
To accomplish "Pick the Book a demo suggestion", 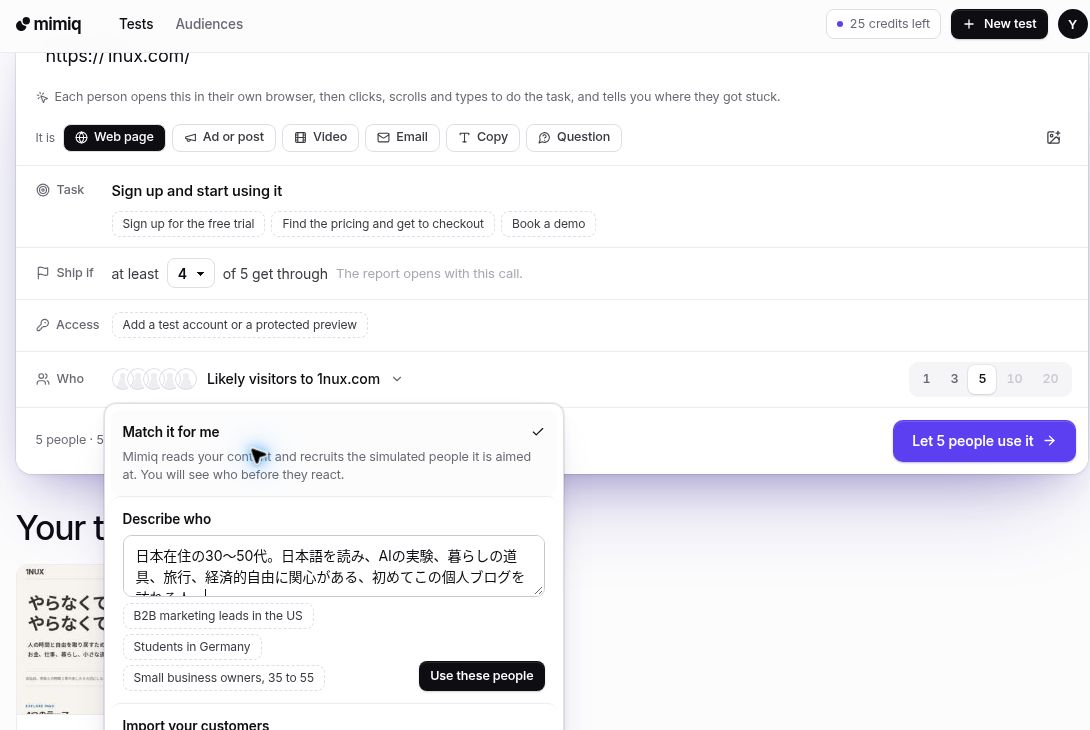I will tap(548, 224).
